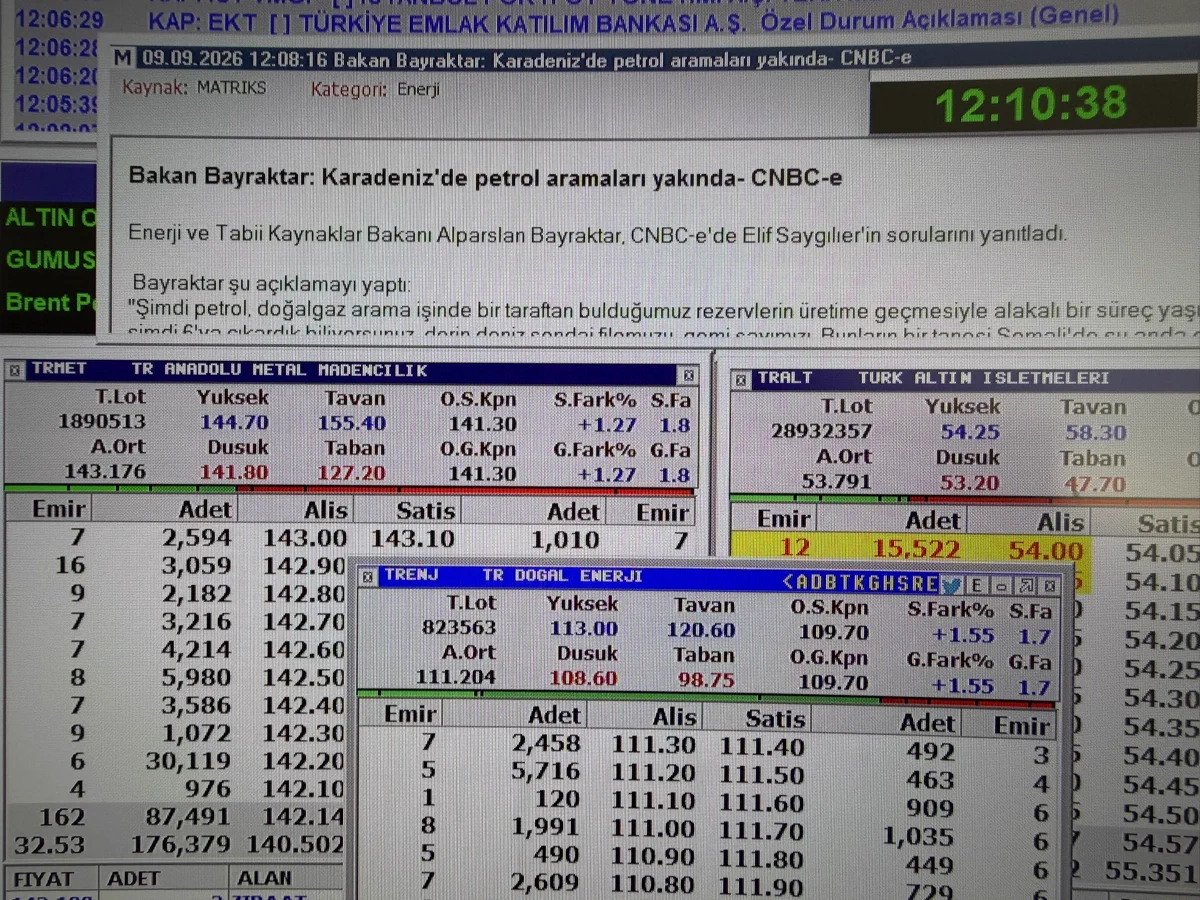Click TRENJ Tavan value 120.60
Viewport: 1200px width, 900px height.
[701, 630]
